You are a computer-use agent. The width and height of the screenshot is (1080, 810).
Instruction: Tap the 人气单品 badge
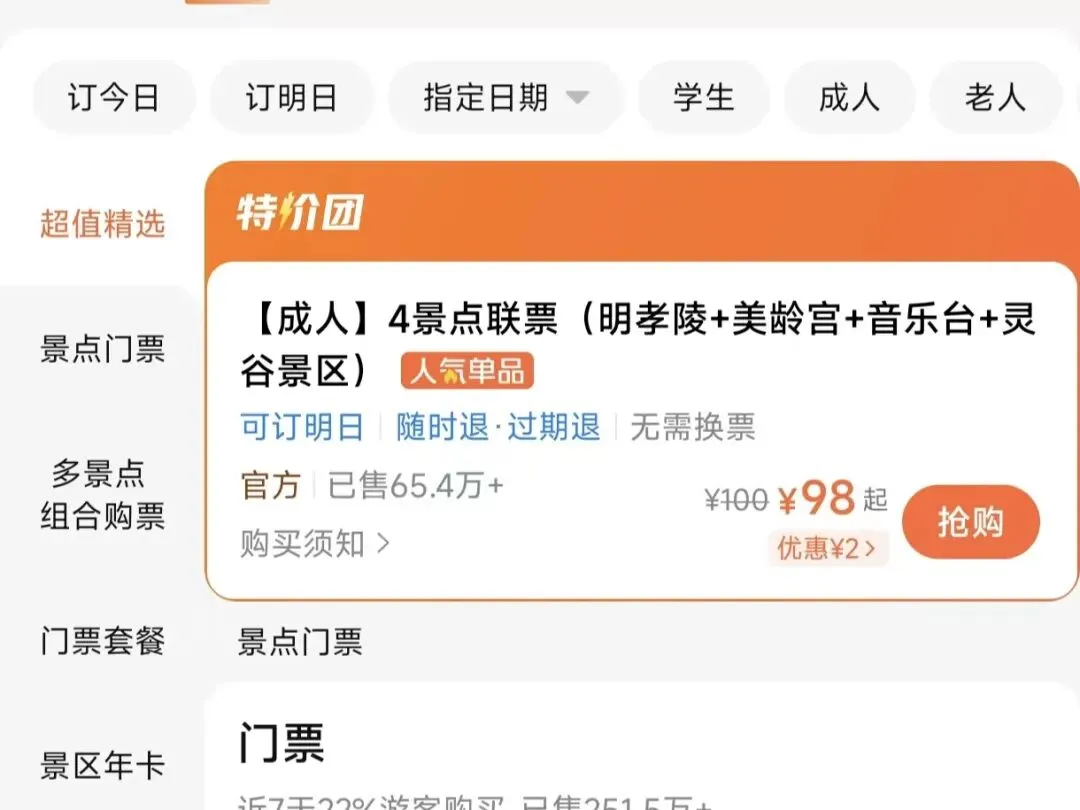pos(467,371)
